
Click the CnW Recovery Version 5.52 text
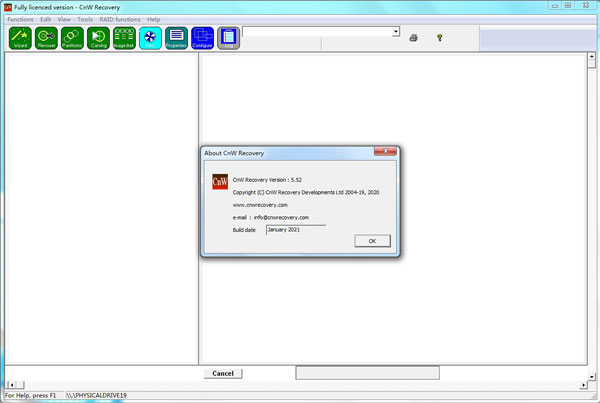[267, 180]
